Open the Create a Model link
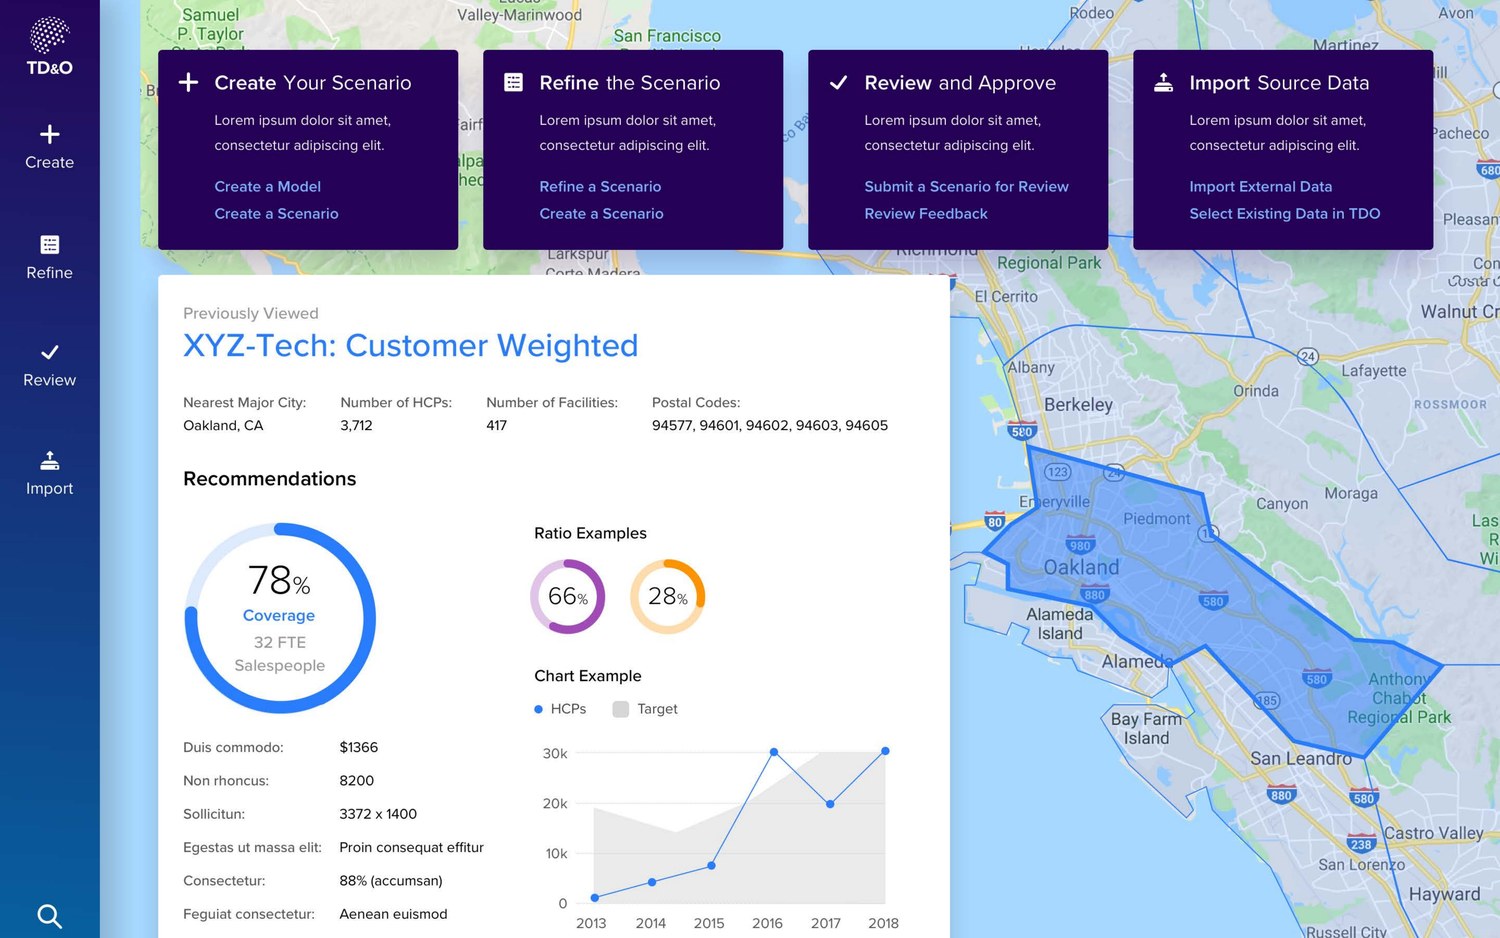The image size is (1500, 938). (x=267, y=186)
